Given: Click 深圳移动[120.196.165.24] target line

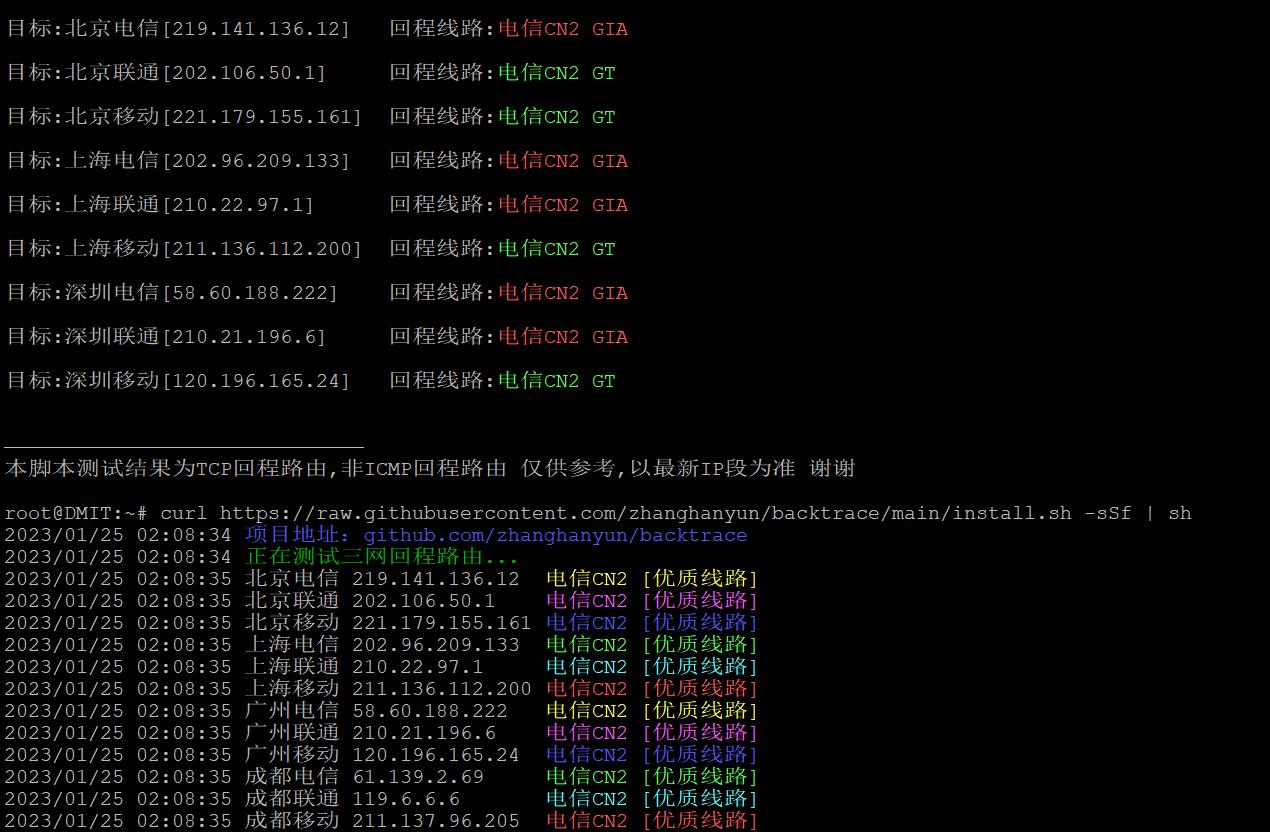Looking at the screenshot, I should tap(178, 381).
